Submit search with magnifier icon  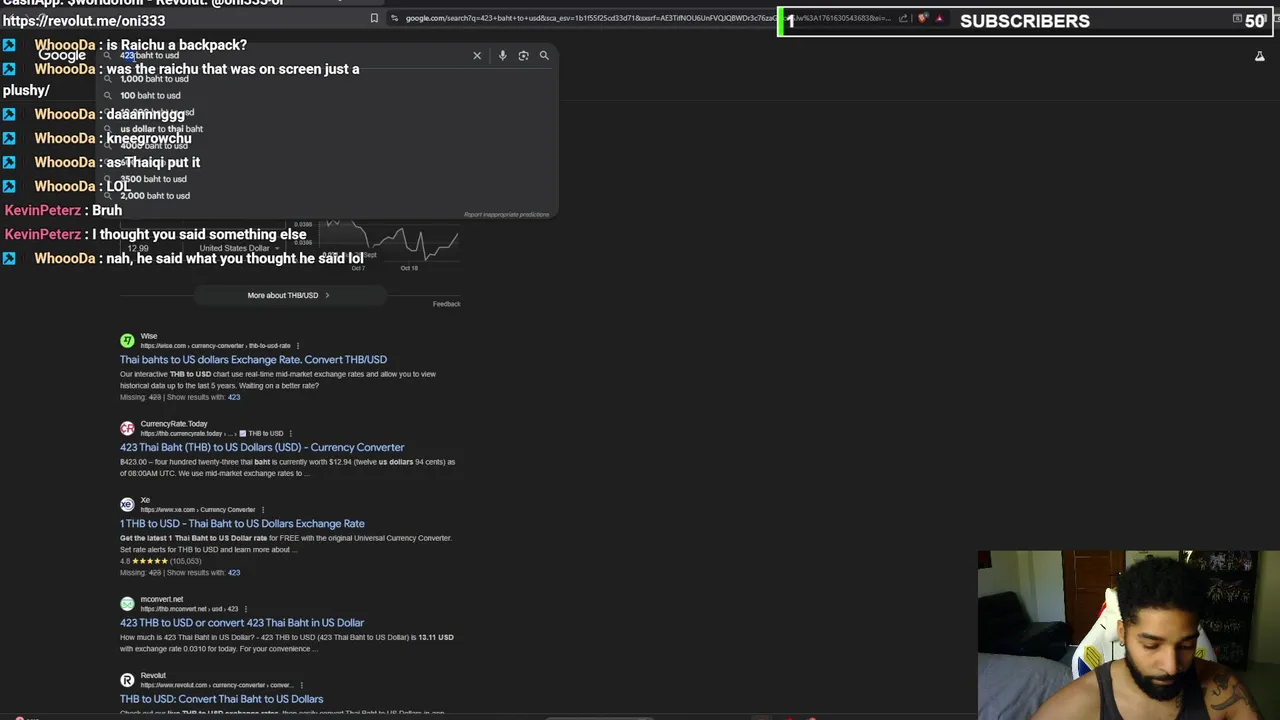click(544, 56)
